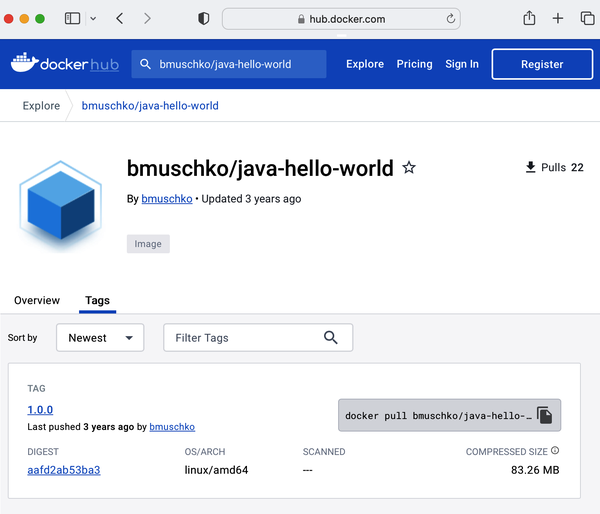Image resolution: width=600 pixels, height=514 pixels.
Task: Click the Docker Hub logo
Action: click(x=64, y=64)
